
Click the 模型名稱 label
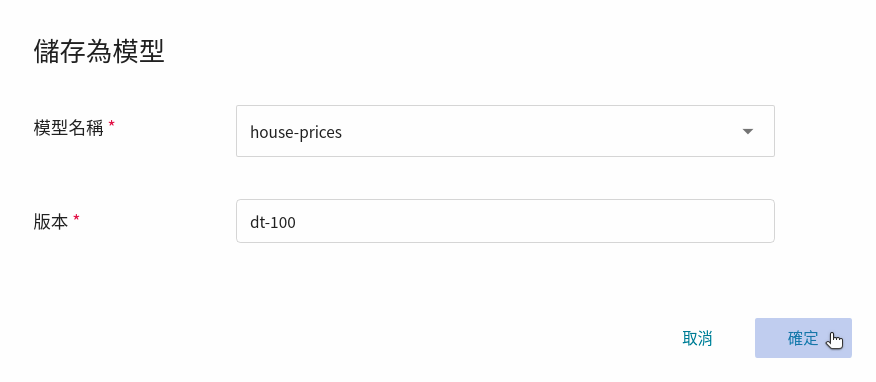click(69, 128)
